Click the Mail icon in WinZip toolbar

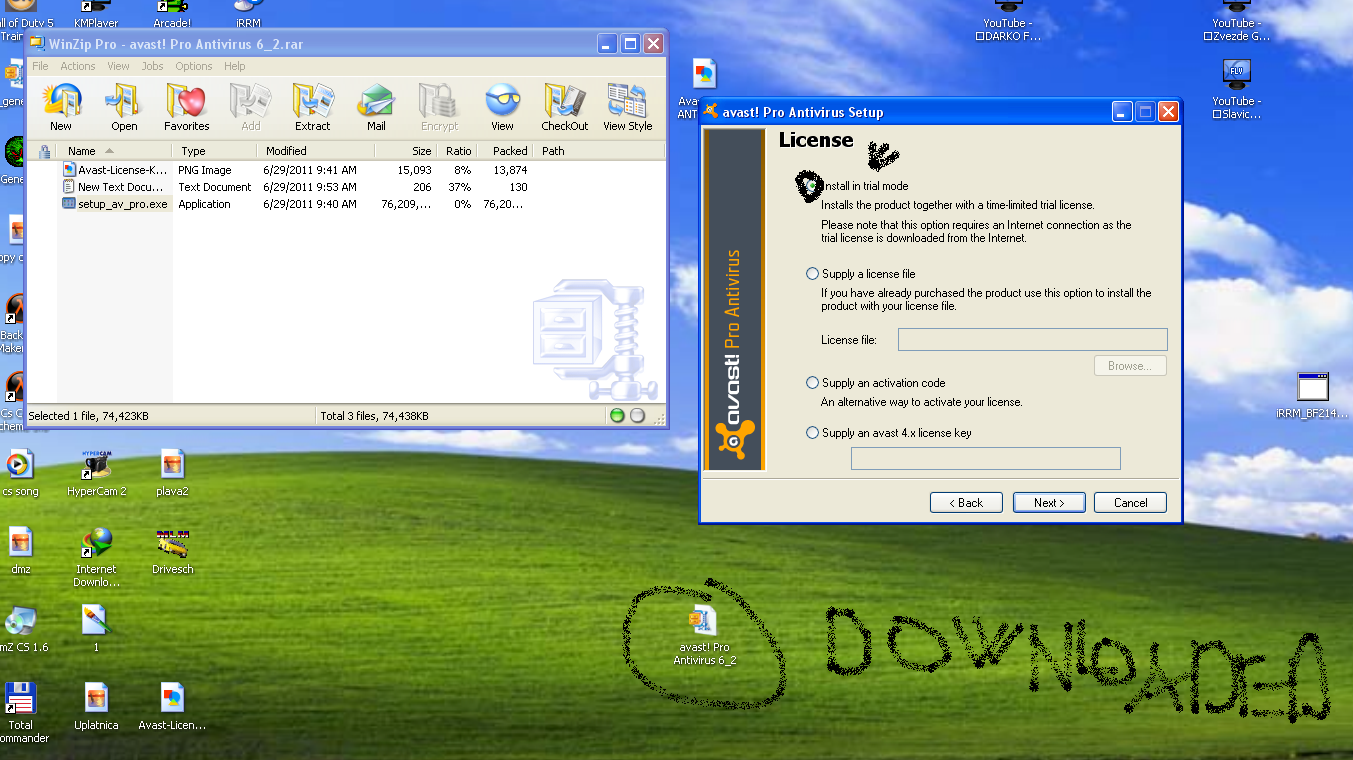[376, 107]
